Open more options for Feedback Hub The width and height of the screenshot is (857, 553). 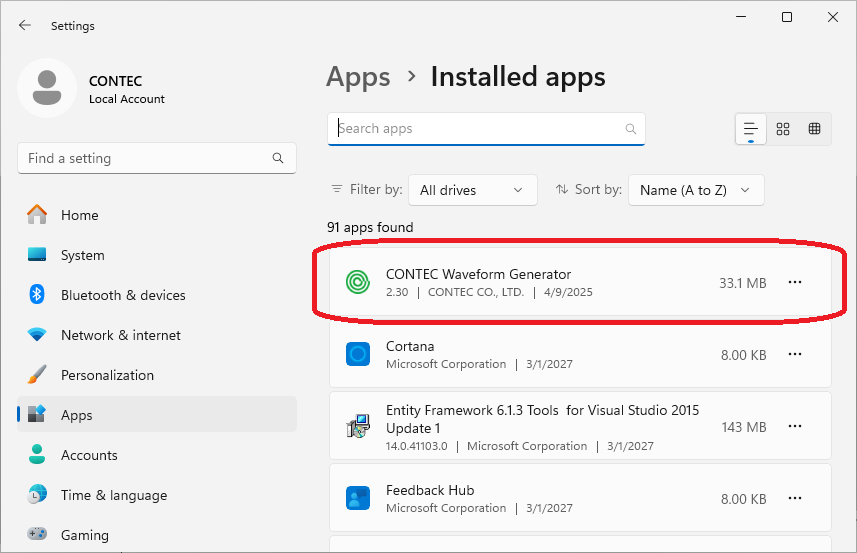click(x=795, y=498)
